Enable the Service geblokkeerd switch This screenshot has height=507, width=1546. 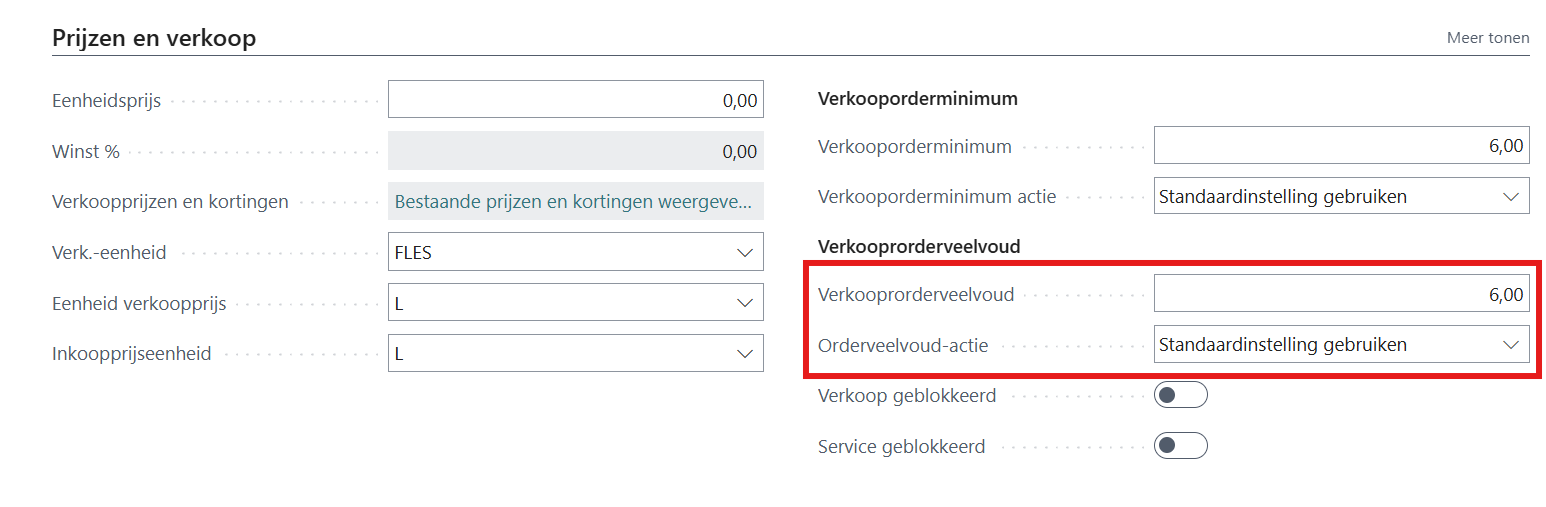1180,446
